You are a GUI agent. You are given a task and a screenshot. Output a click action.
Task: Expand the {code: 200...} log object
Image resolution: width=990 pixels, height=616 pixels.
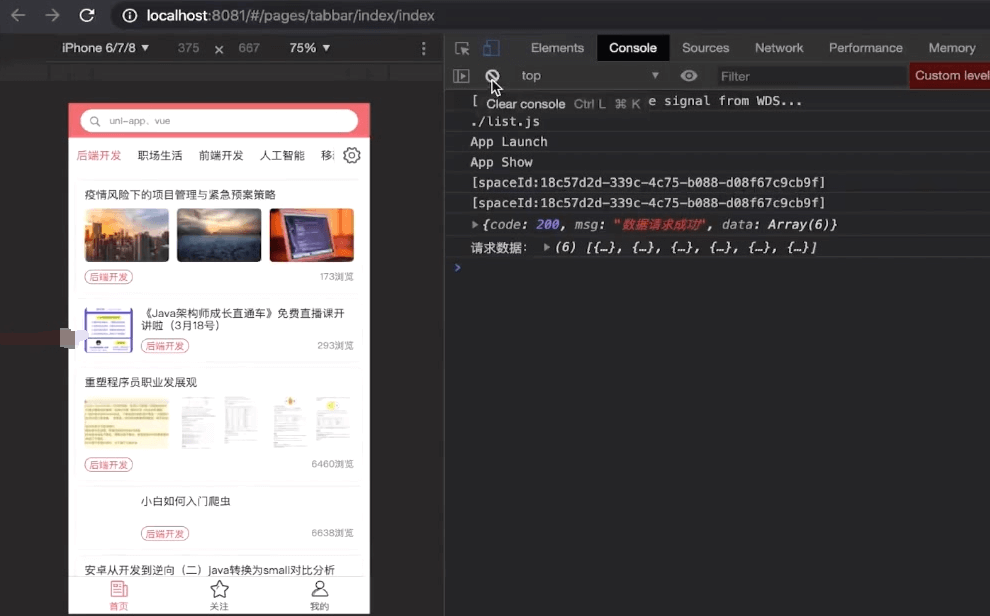(x=475, y=224)
